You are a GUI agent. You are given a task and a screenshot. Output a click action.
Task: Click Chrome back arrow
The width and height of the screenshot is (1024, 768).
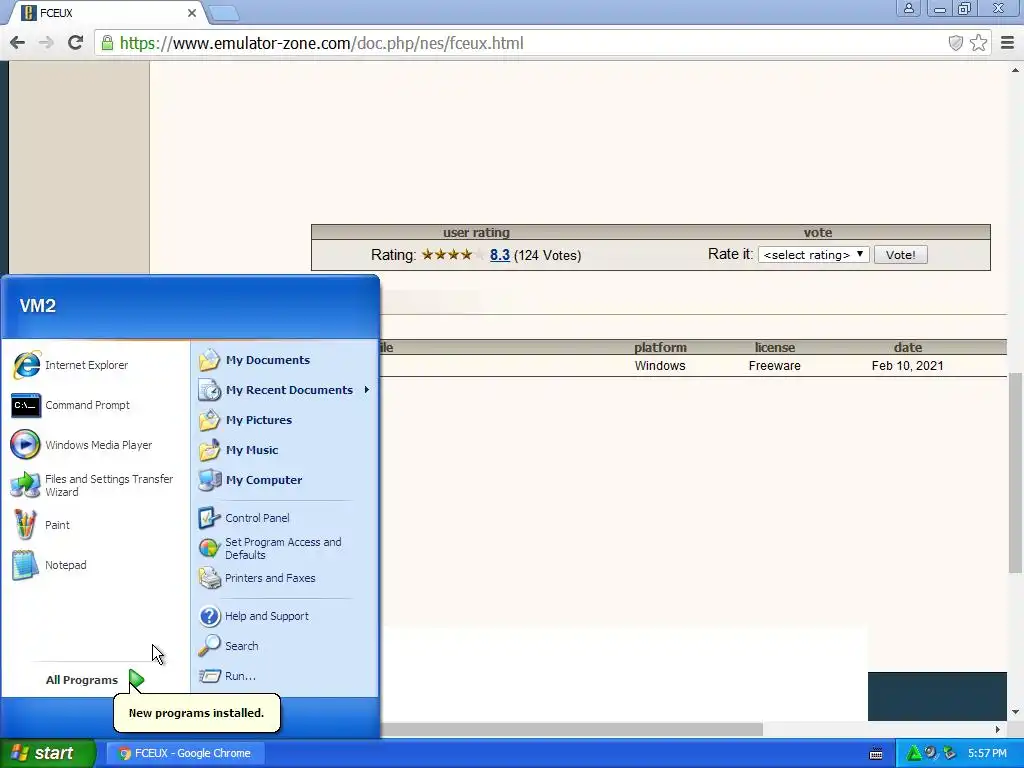18,43
